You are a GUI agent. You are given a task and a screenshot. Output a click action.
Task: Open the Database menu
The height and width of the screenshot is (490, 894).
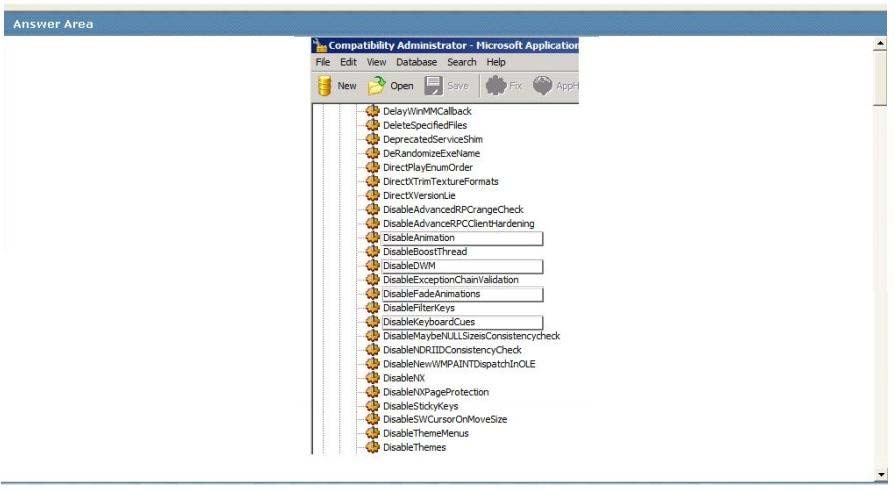(x=416, y=62)
